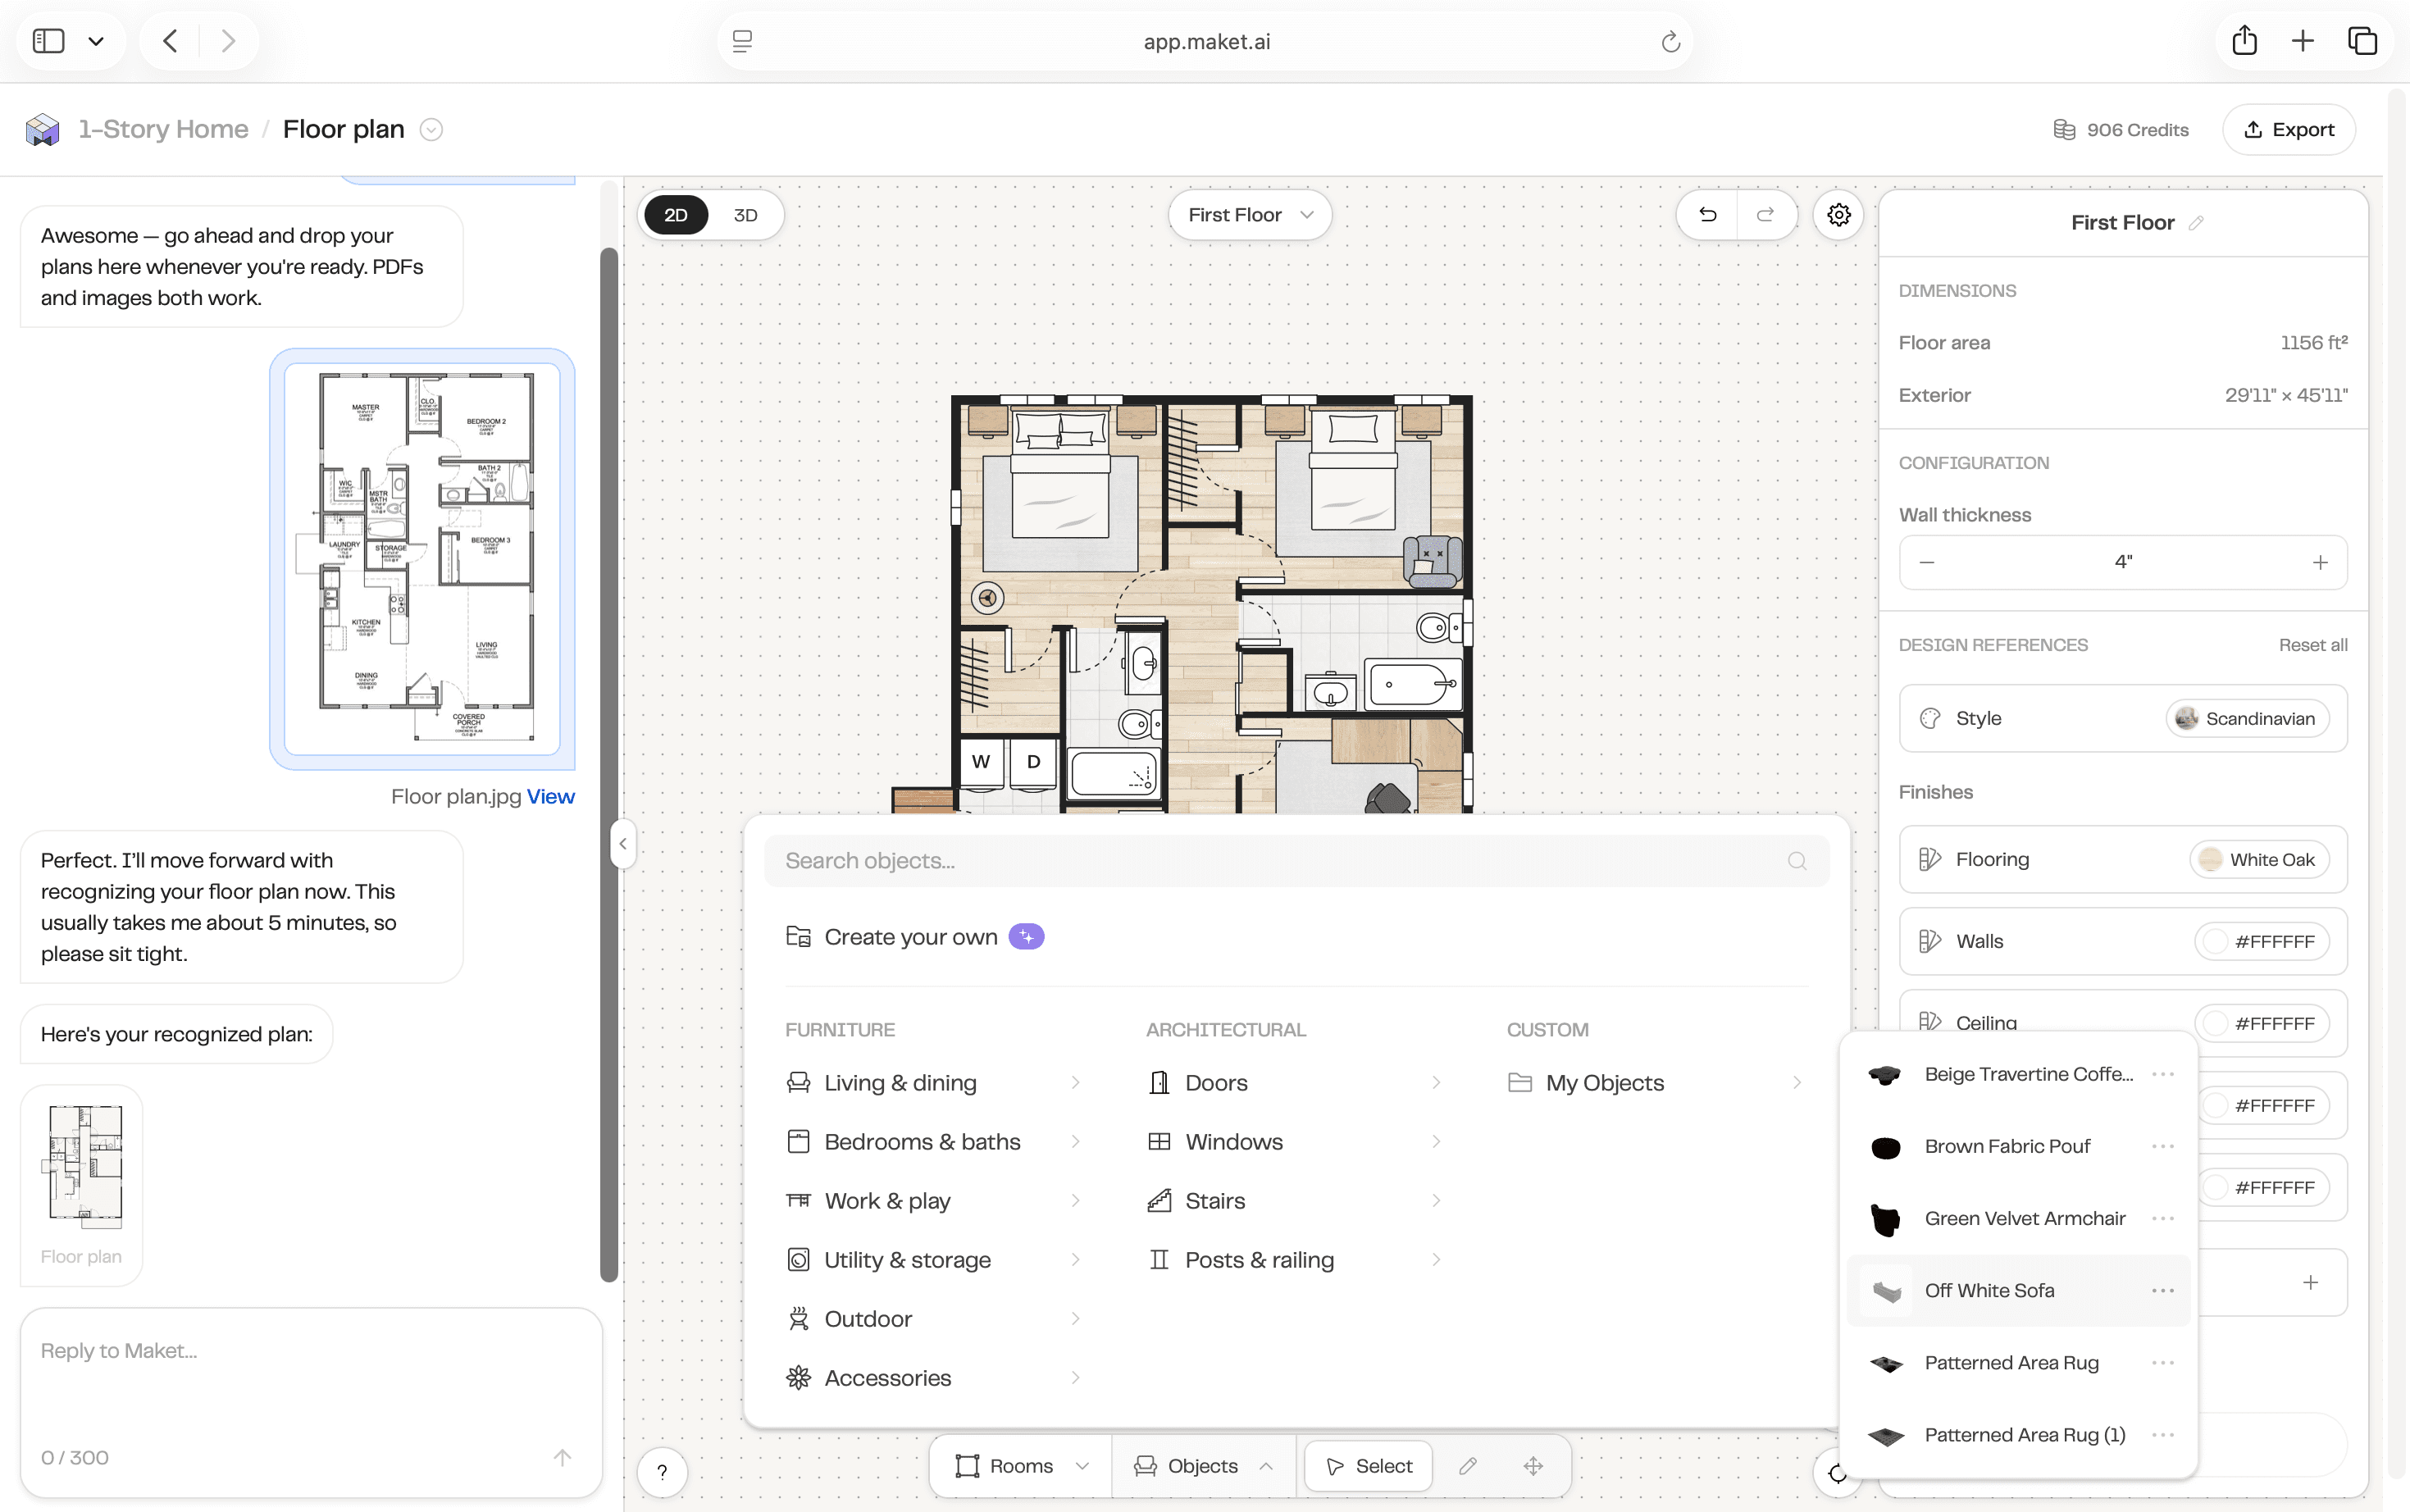Click the send message arrow icon
The width and height of the screenshot is (2410, 1512).
click(562, 1458)
